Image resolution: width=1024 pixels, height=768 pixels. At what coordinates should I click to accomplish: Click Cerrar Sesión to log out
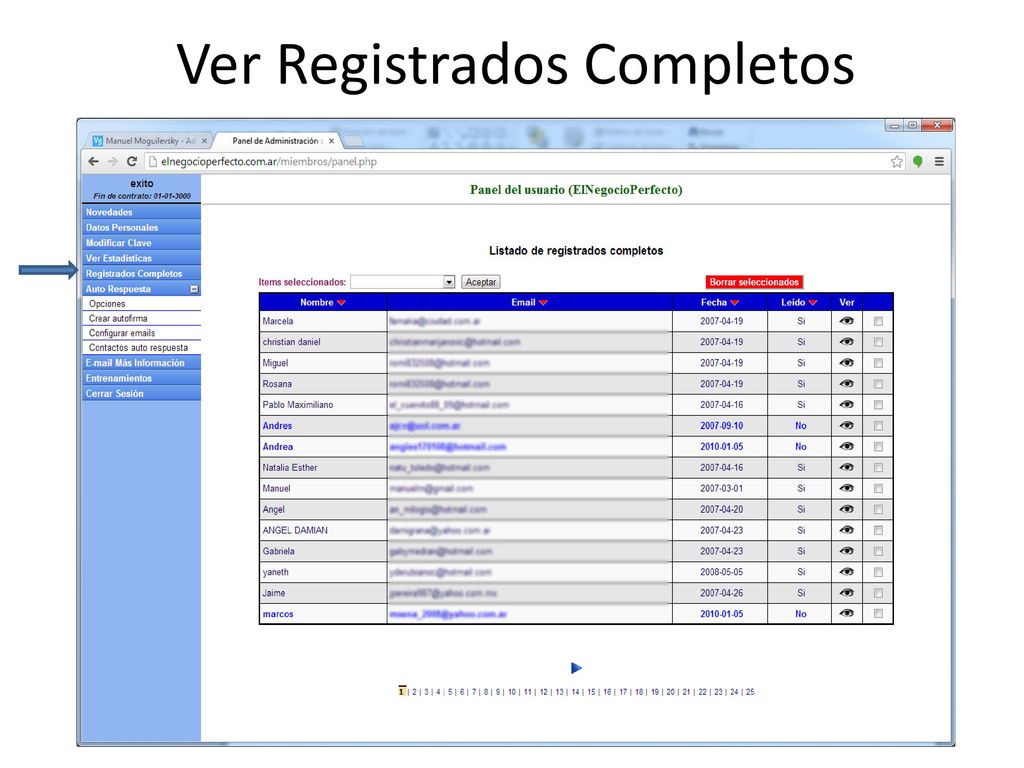(141, 393)
